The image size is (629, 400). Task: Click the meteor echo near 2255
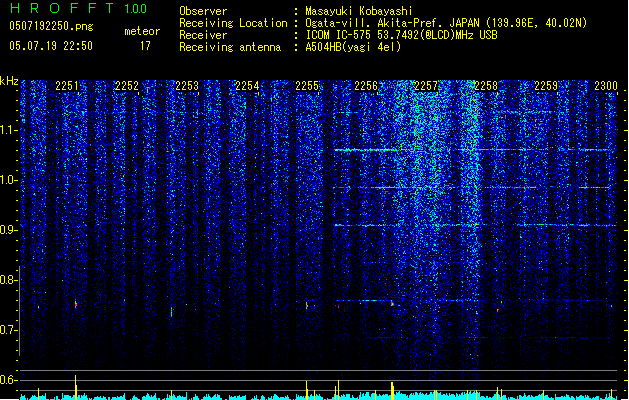pyautogui.click(x=307, y=306)
